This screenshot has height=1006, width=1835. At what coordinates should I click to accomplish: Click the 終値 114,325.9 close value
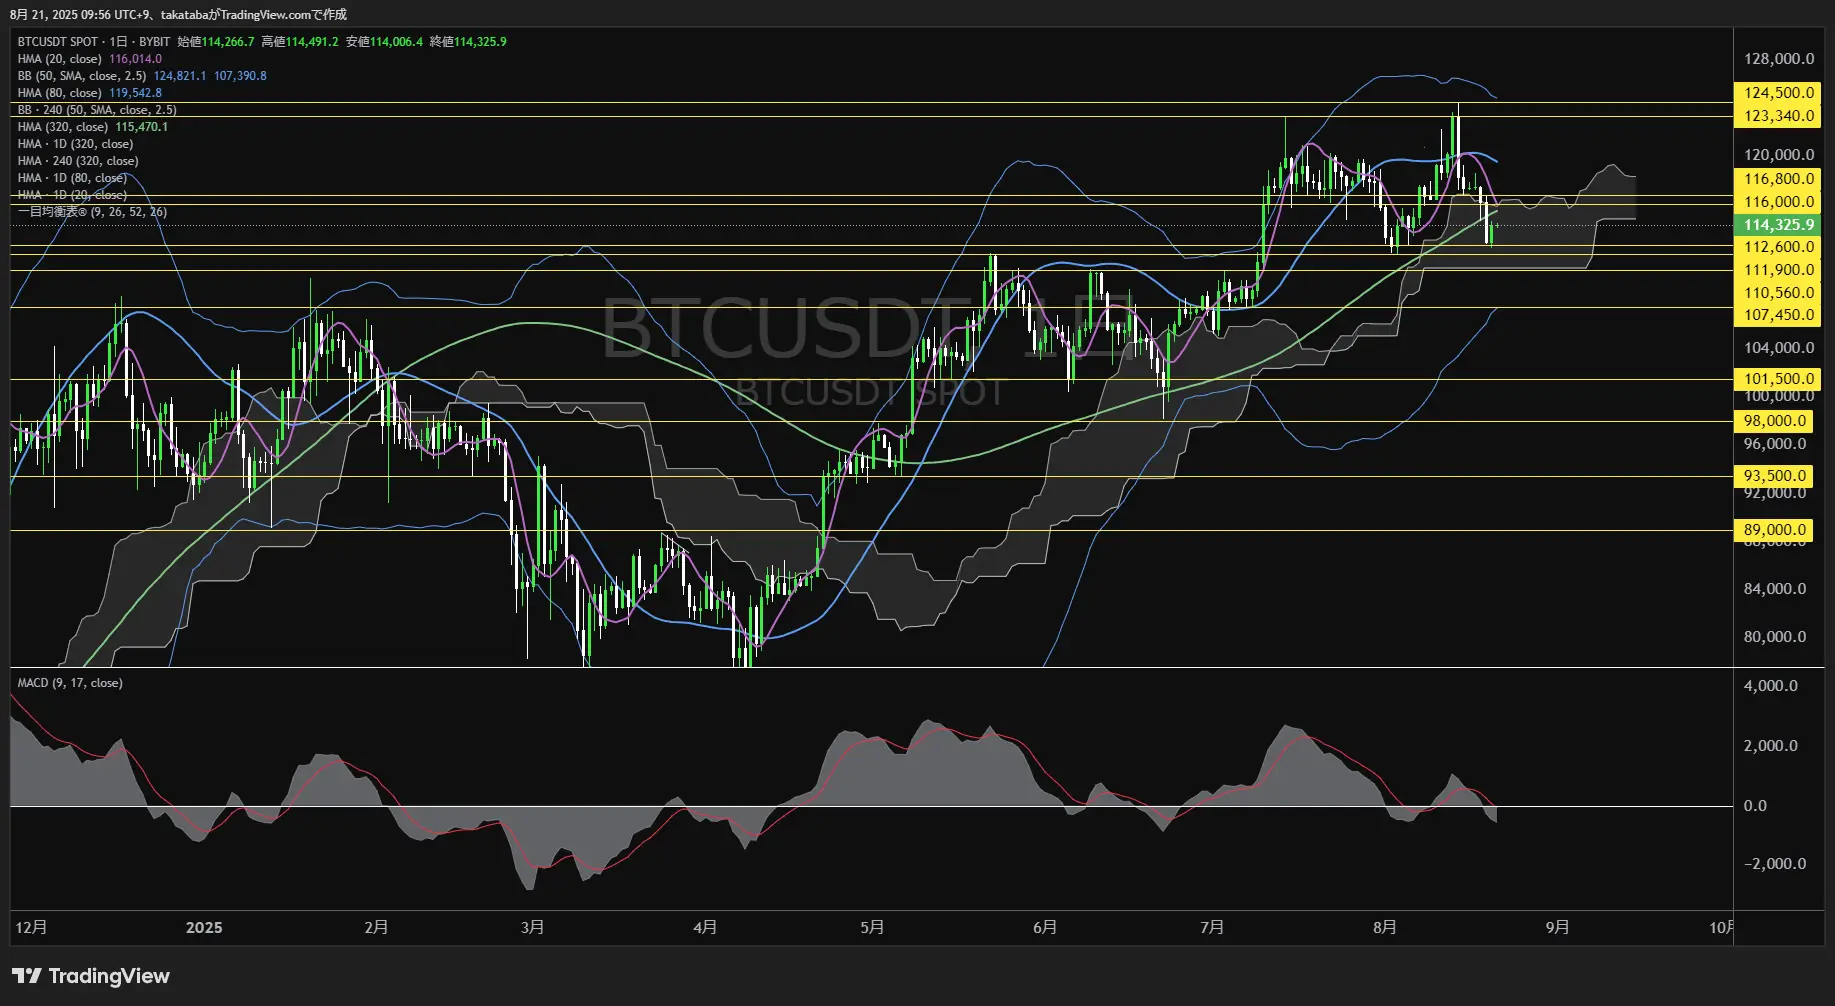pyautogui.click(x=468, y=42)
